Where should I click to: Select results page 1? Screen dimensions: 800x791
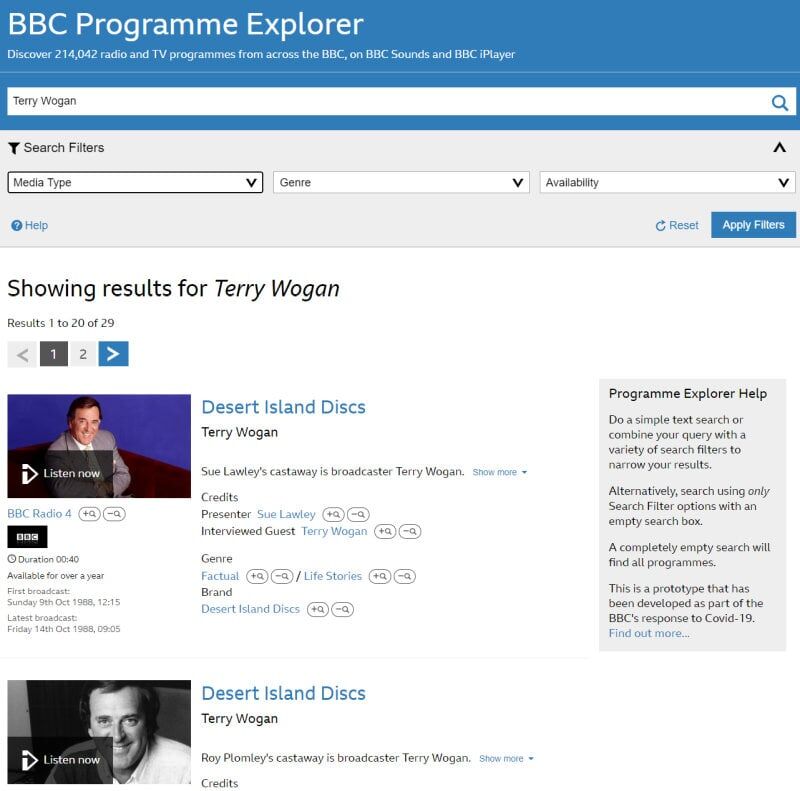[53, 354]
